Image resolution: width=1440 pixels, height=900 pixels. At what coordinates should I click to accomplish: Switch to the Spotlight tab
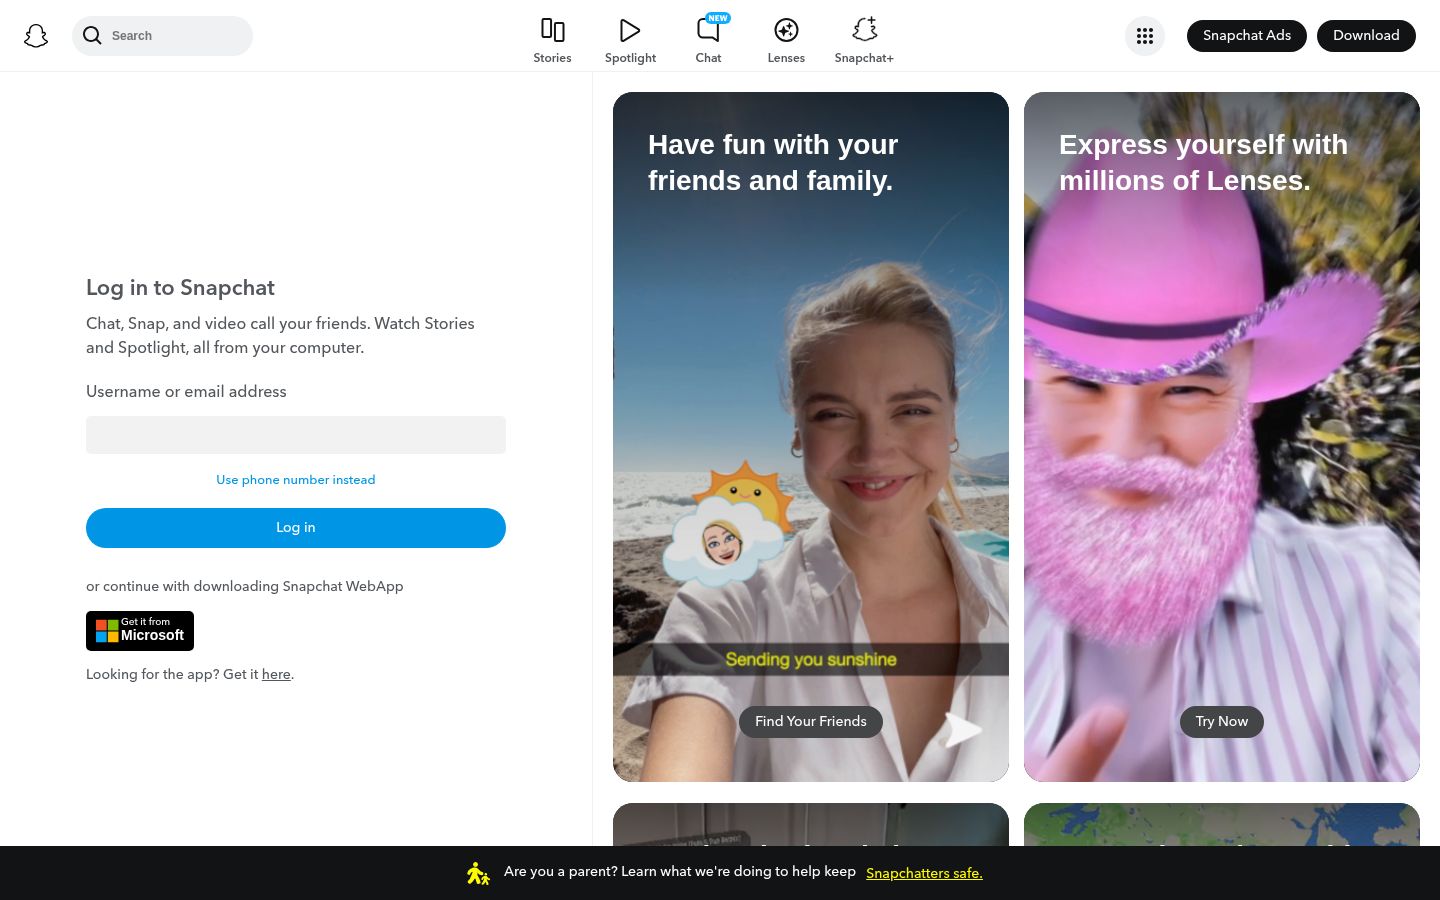click(x=630, y=40)
